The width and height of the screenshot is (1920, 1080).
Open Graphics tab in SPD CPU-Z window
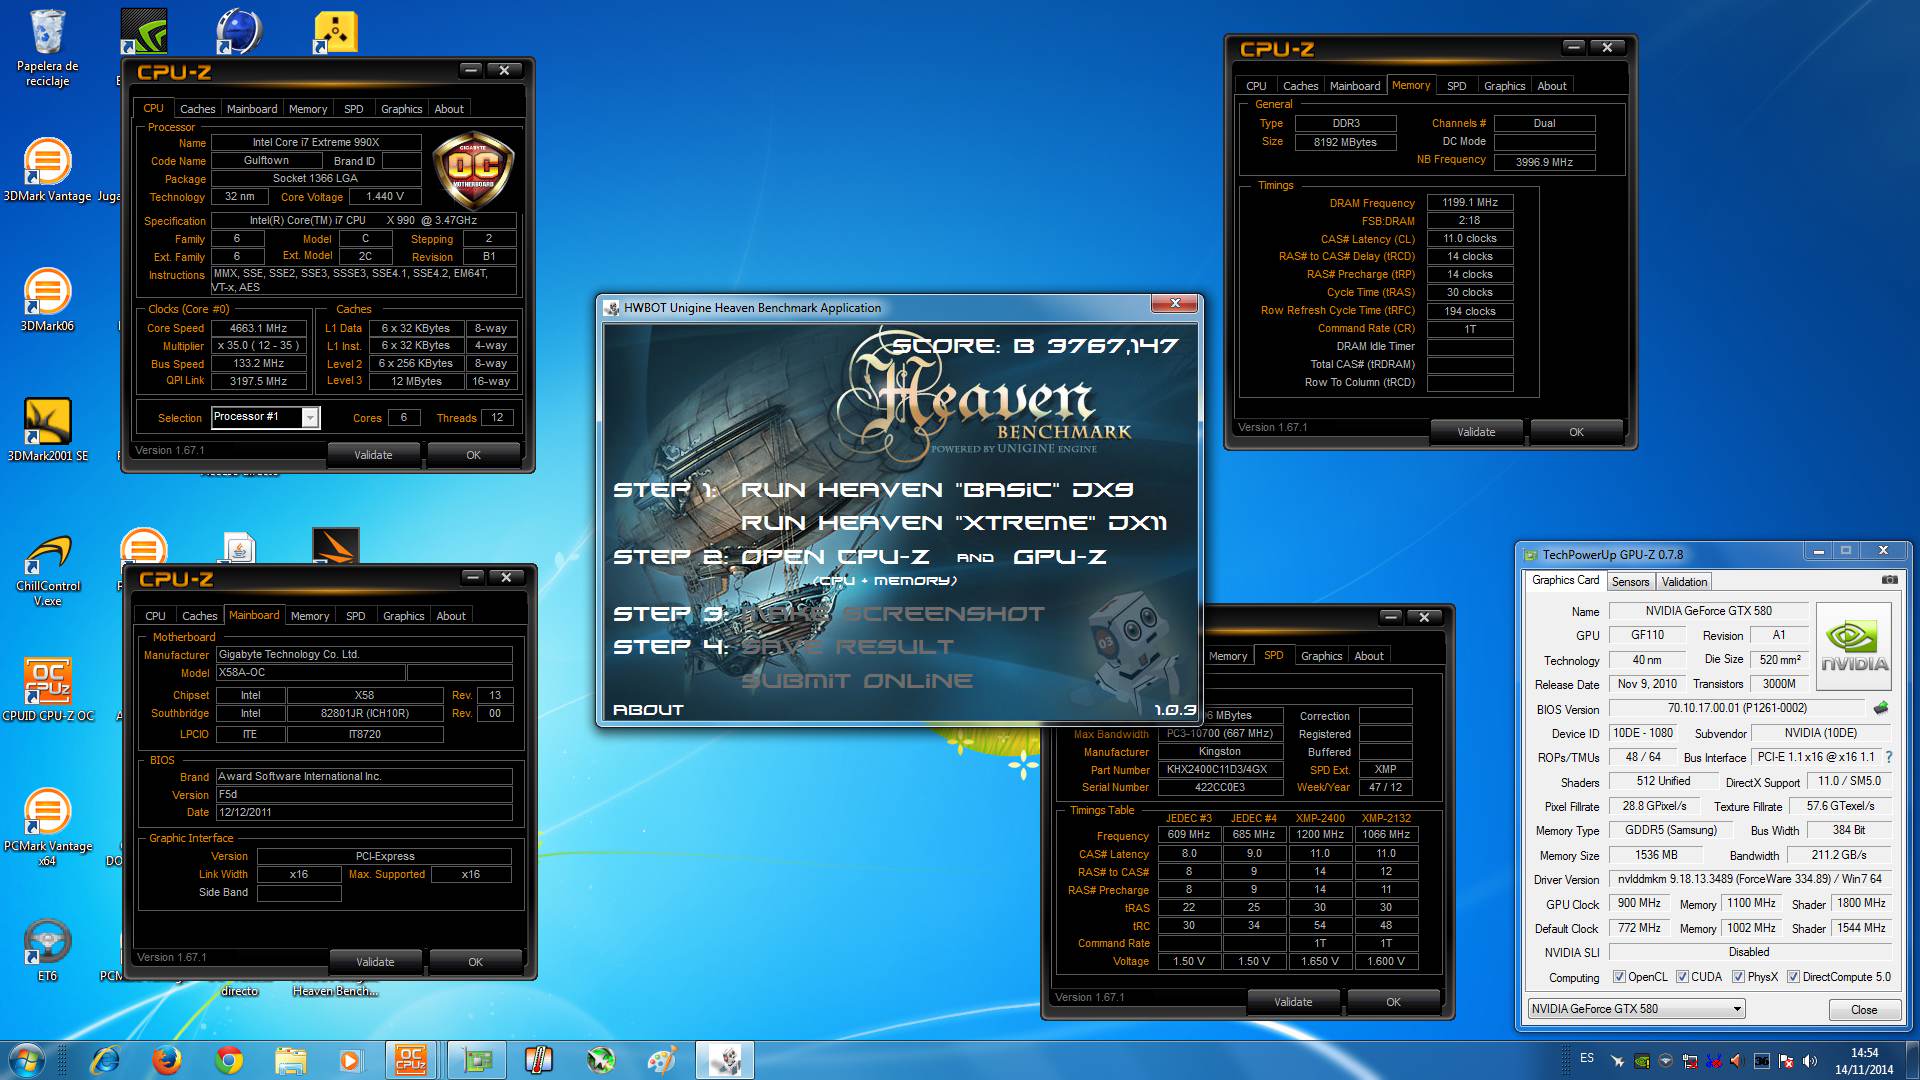pos(1321,656)
